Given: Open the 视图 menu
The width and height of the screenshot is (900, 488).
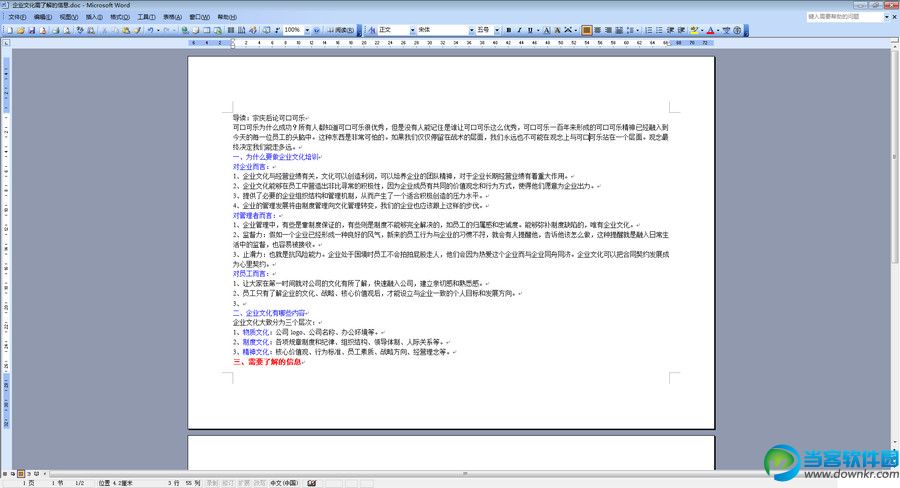Looking at the screenshot, I should (x=69, y=17).
